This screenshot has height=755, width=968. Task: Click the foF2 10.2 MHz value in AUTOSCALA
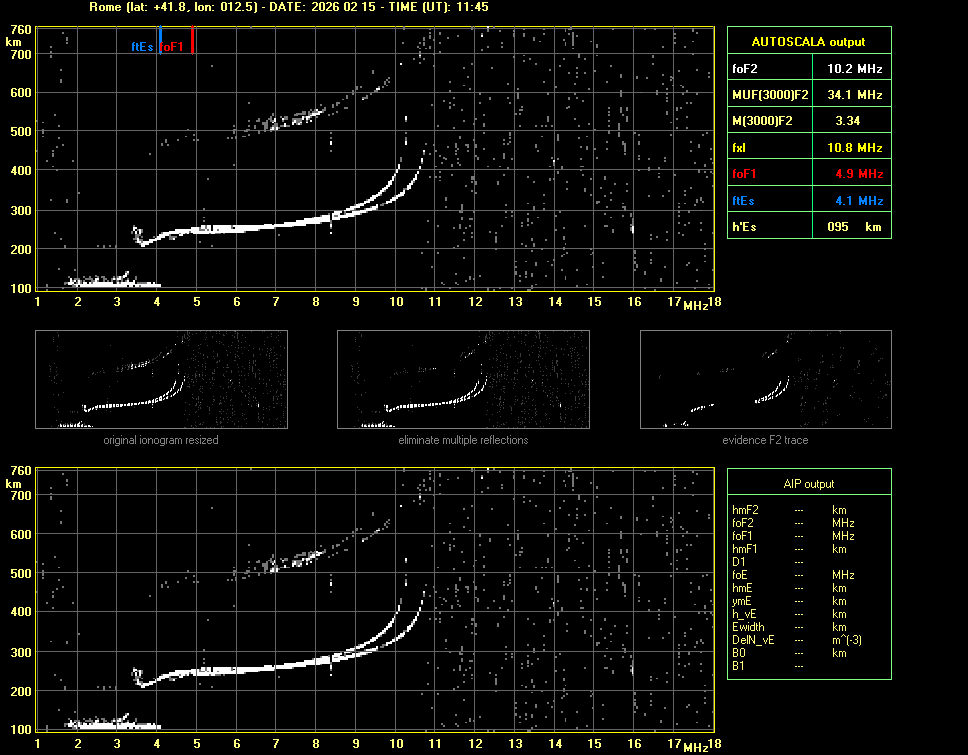point(854,69)
